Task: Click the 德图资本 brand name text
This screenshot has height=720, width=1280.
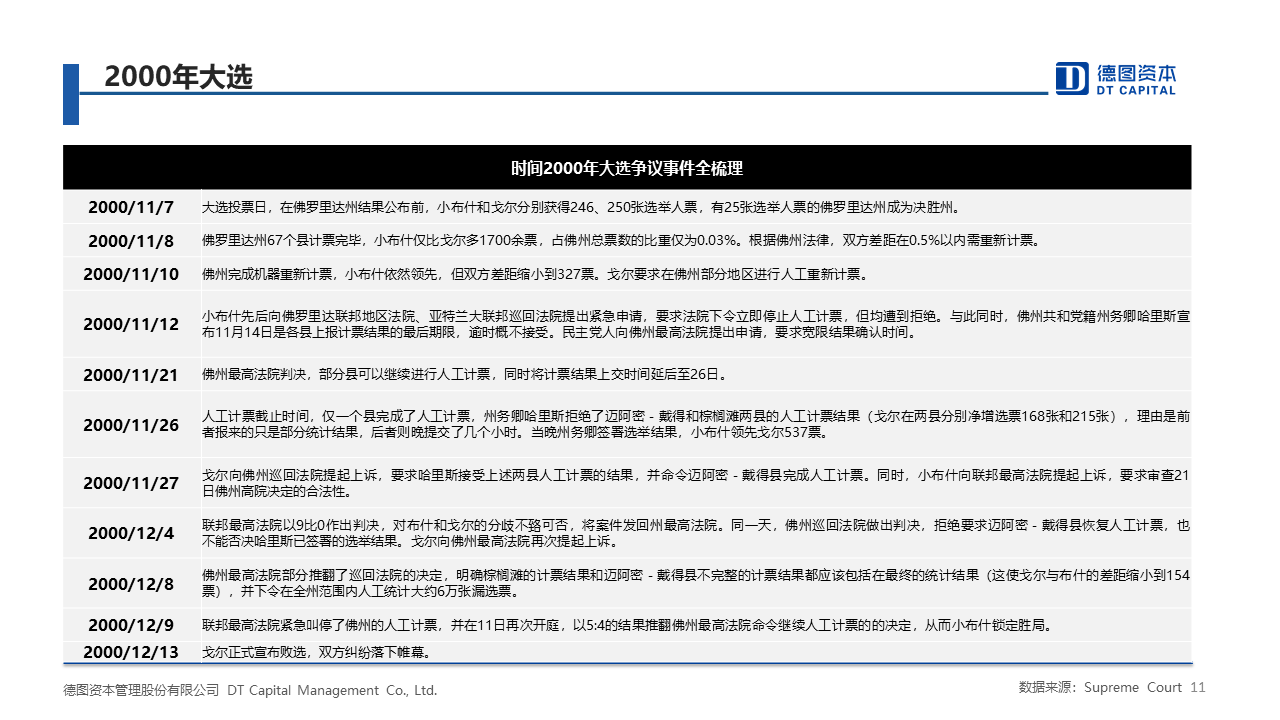Action: click(x=1137, y=73)
